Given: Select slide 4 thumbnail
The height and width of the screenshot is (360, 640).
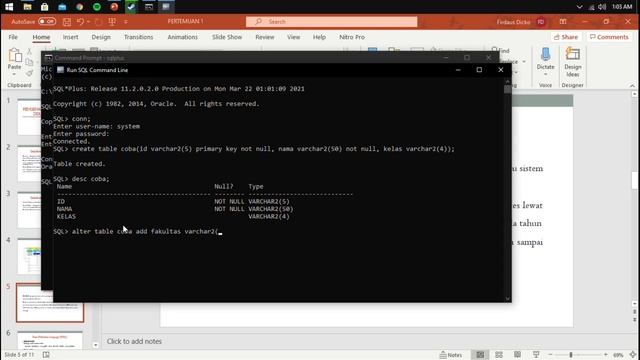Looking at the screenshot, I should pos(29,256).
